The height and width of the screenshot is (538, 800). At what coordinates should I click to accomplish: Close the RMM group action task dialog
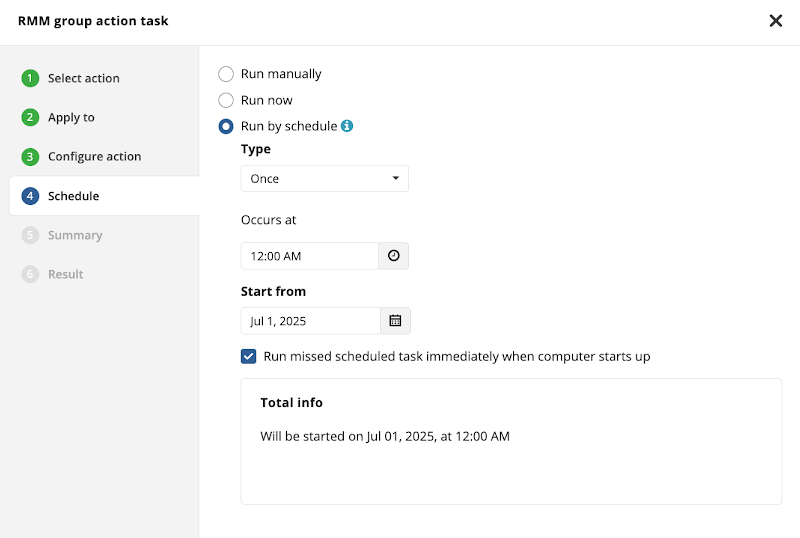(x=776, y=21)
